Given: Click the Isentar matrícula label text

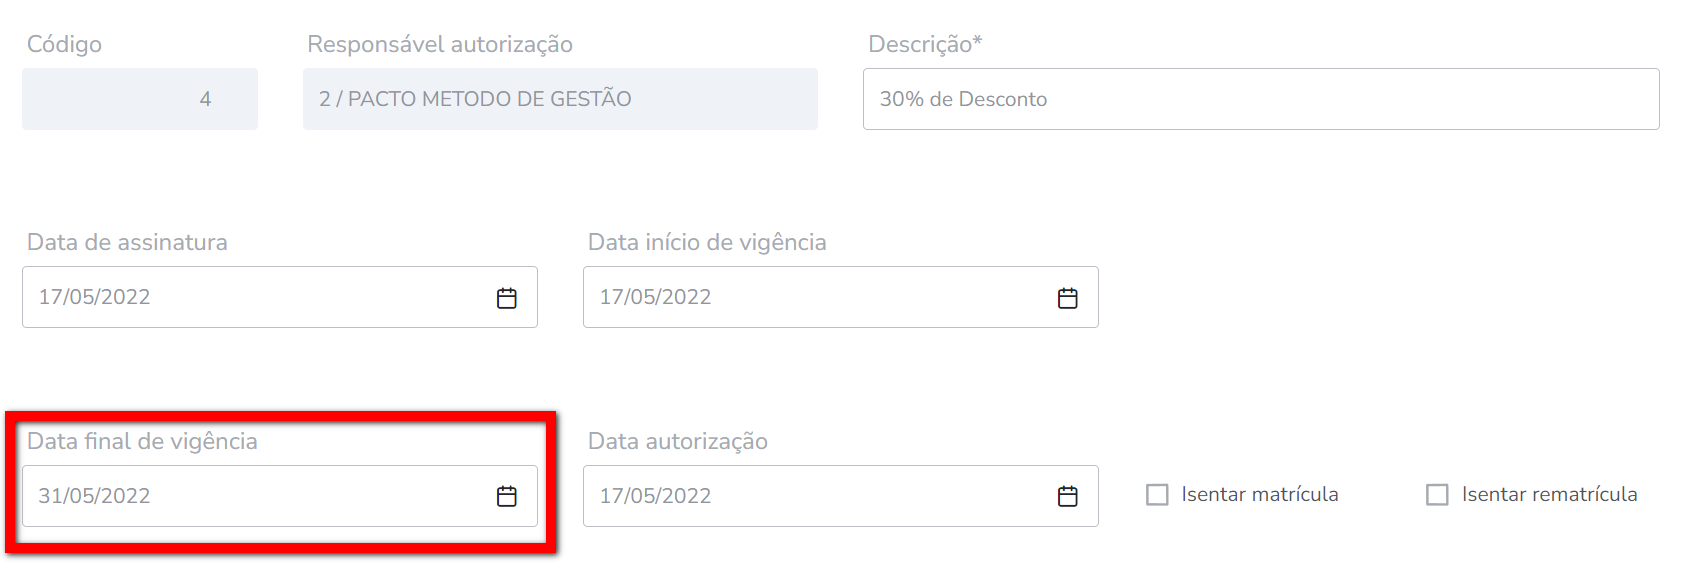Looking at the screenshot, I should point(1259,494).
